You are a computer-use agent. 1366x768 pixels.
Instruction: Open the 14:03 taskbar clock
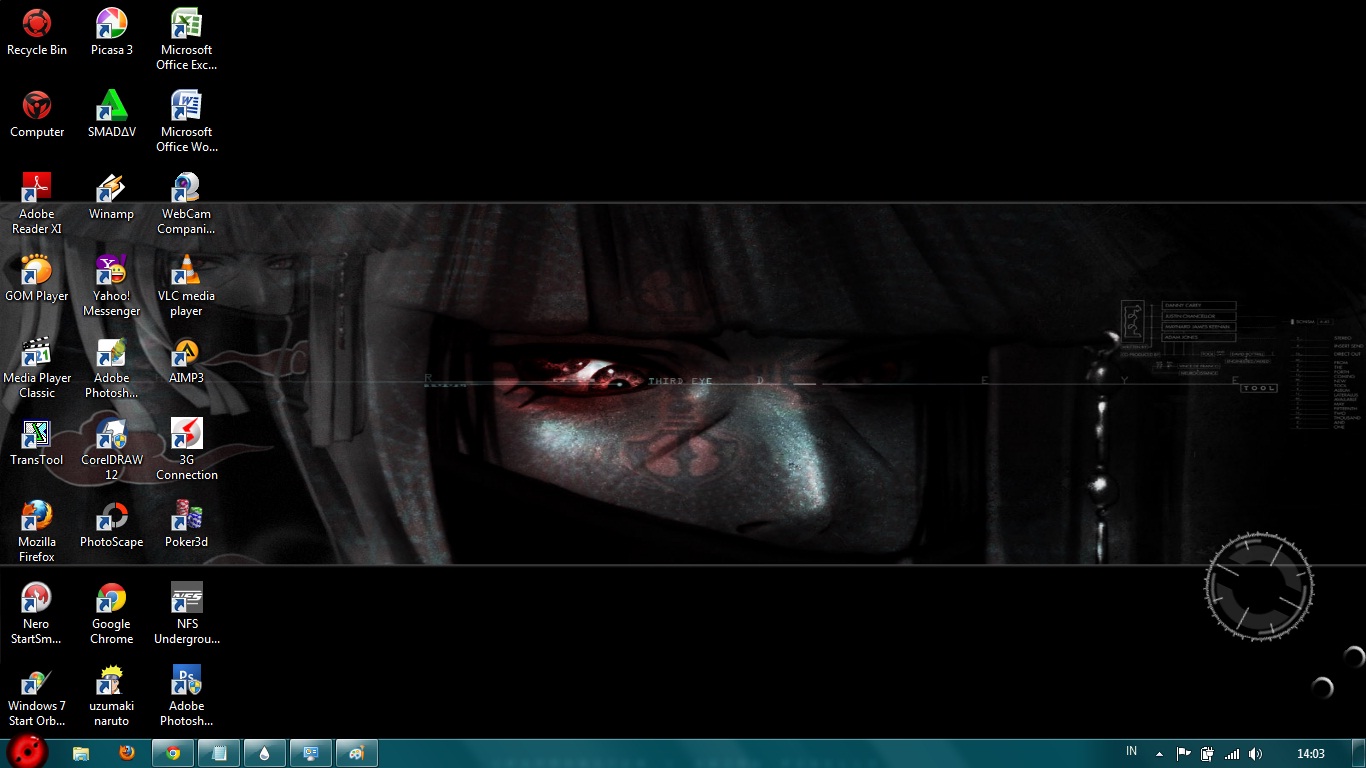(1311, 754)
